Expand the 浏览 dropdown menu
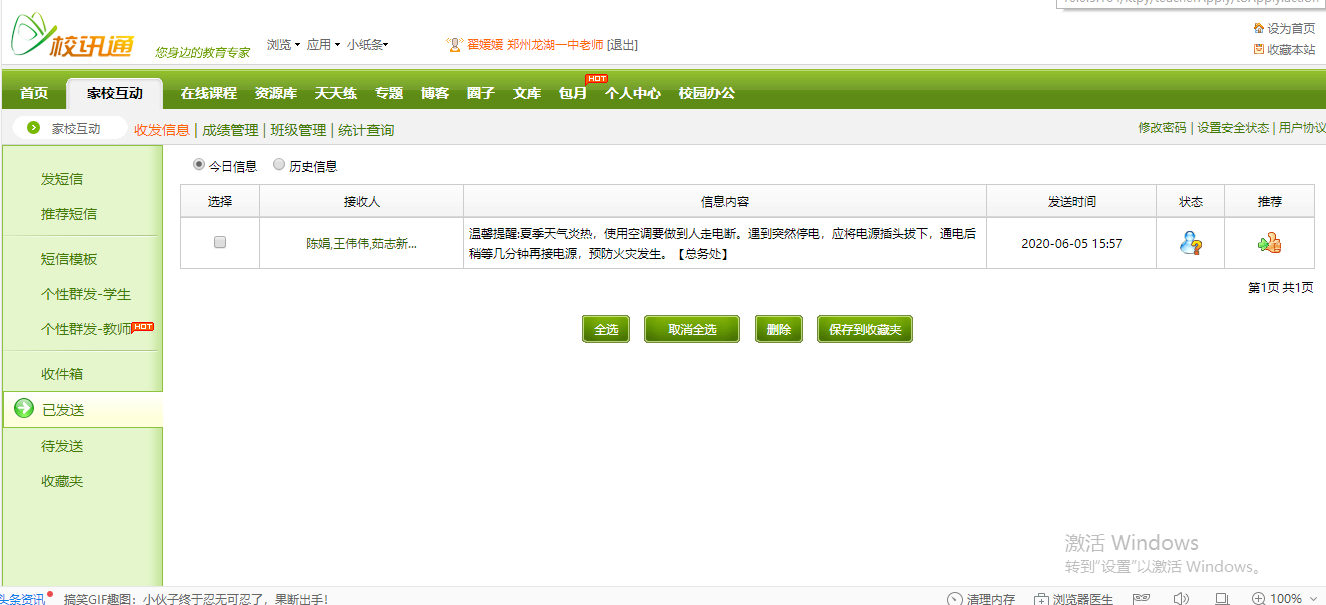The image size is (1326, 605). (283, 45)
